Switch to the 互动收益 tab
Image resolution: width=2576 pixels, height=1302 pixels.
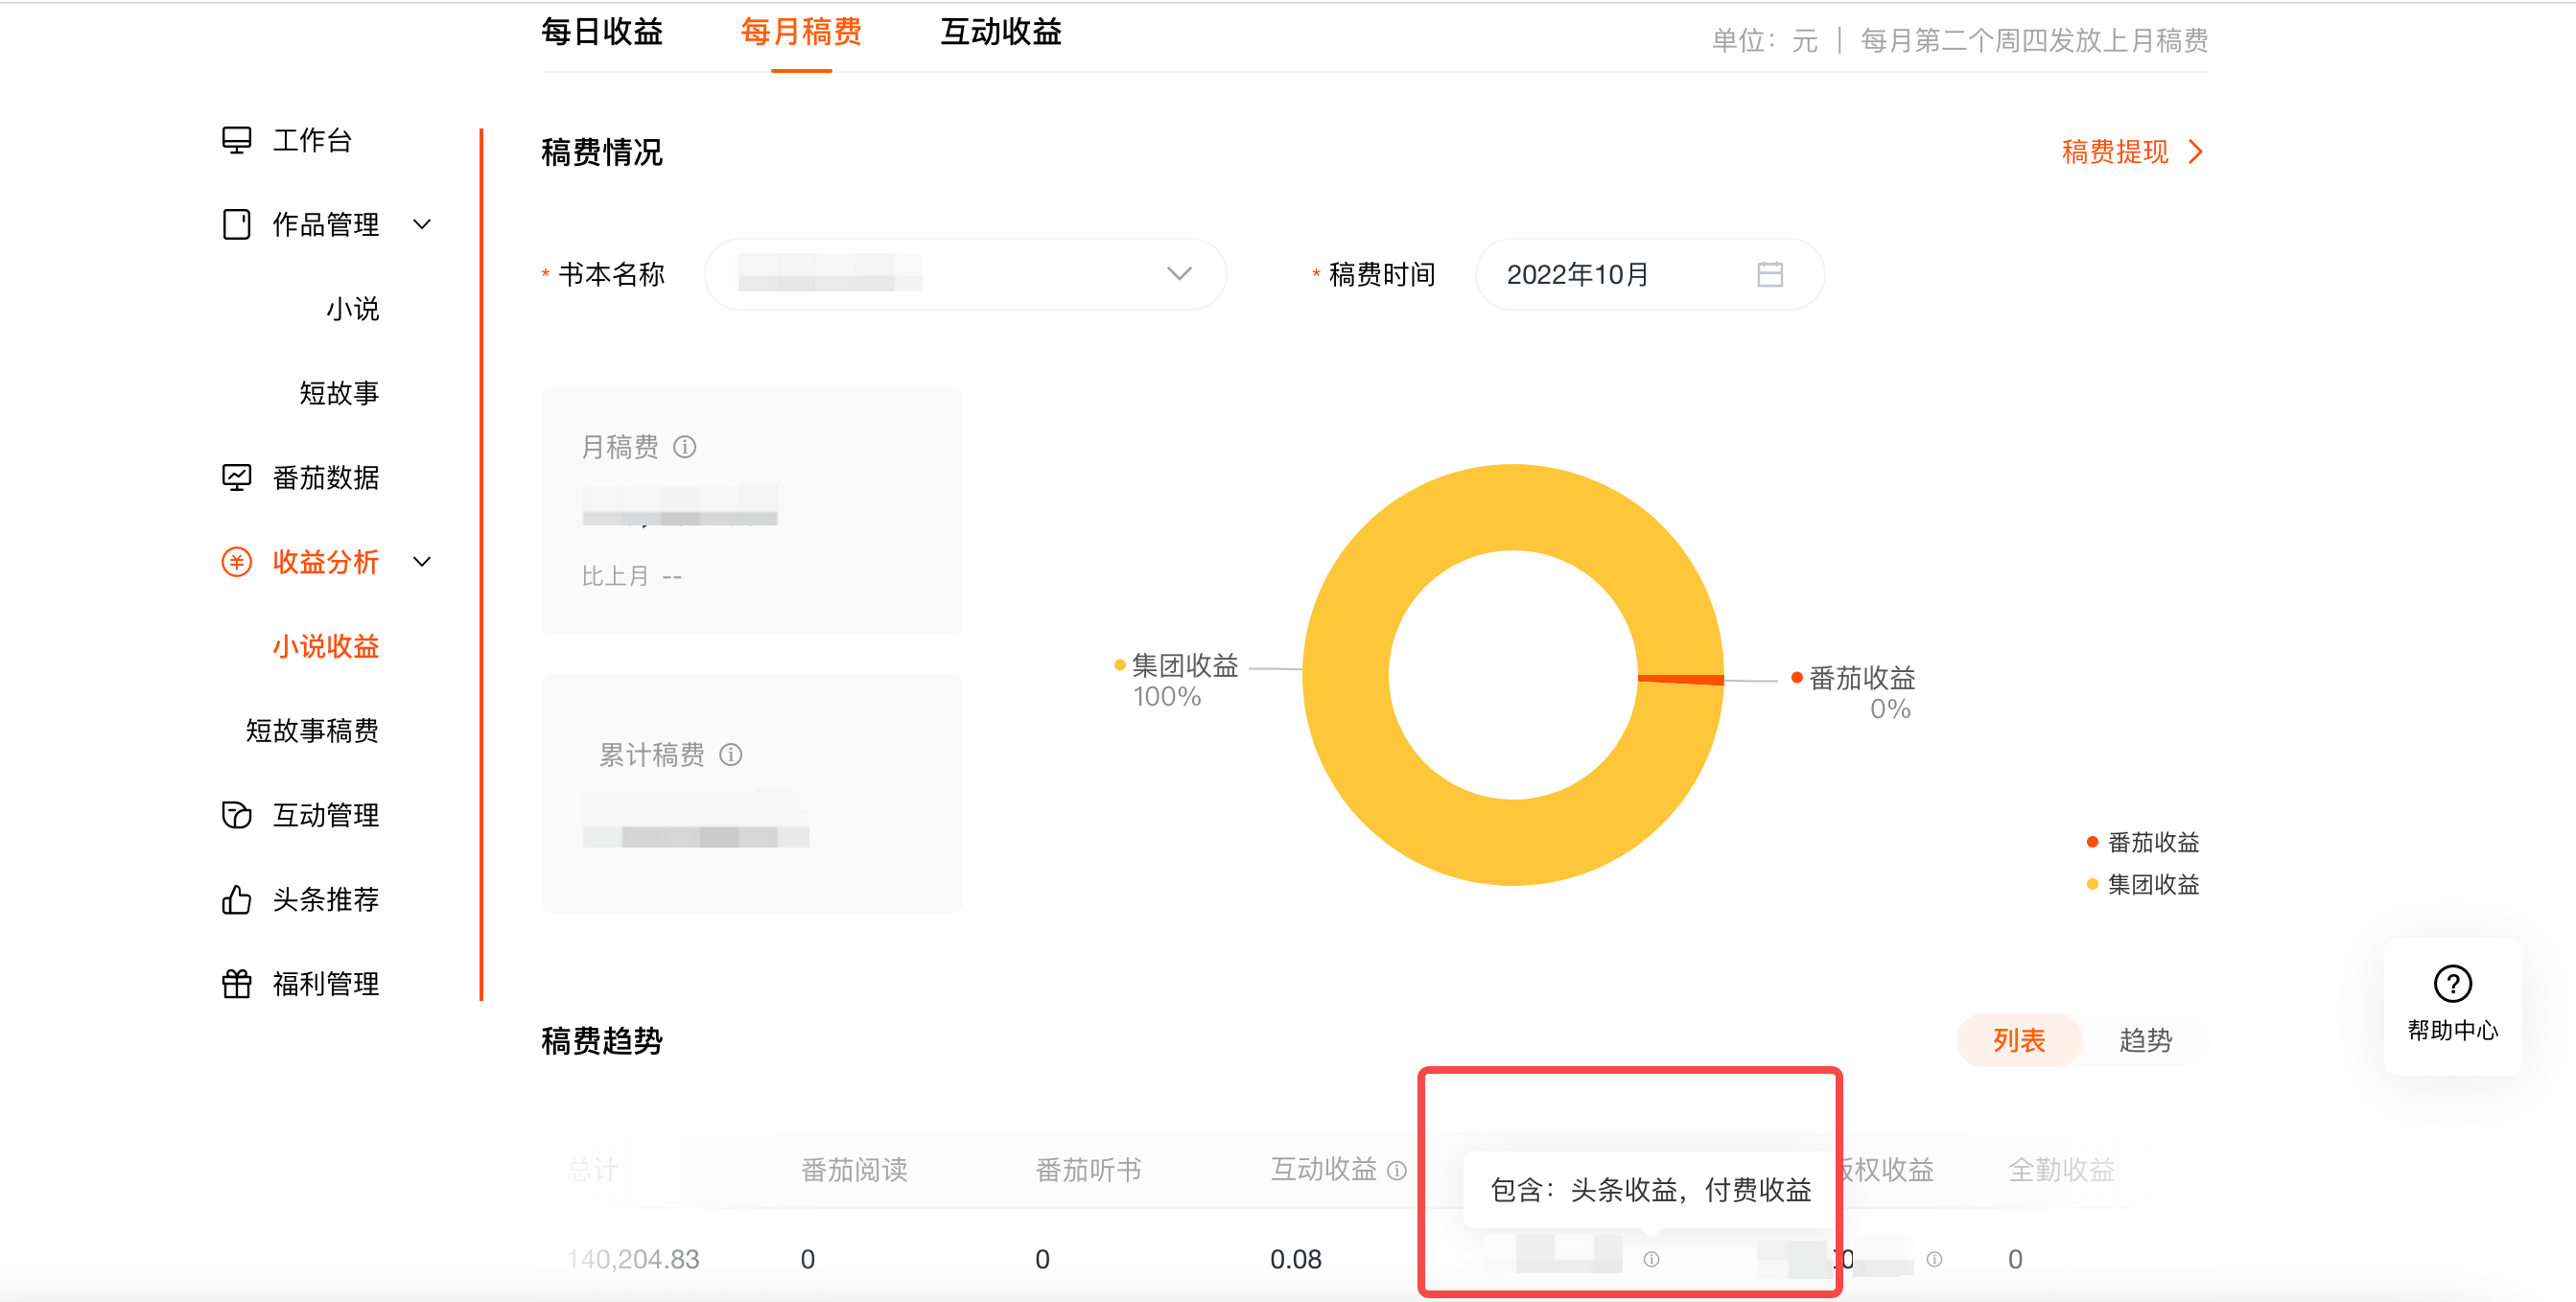[x=1000, y=33]
